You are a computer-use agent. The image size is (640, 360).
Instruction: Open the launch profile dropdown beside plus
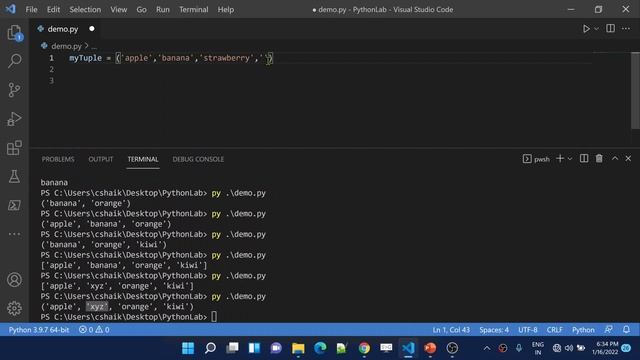click(x=570, y=158)
